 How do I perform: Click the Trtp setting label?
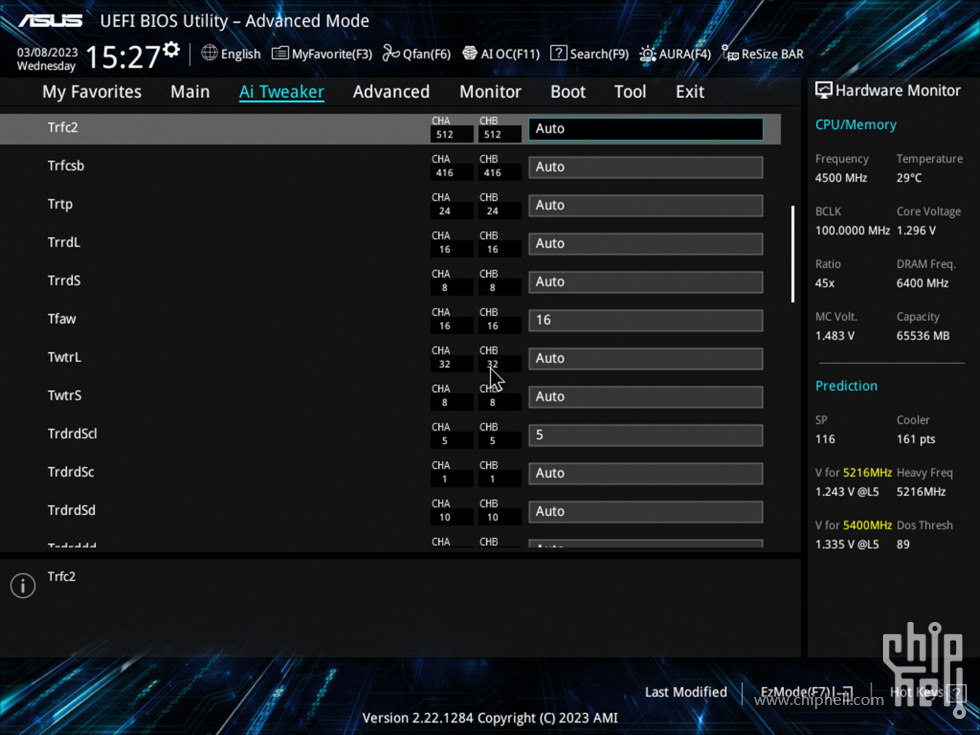tap(60, 204)
